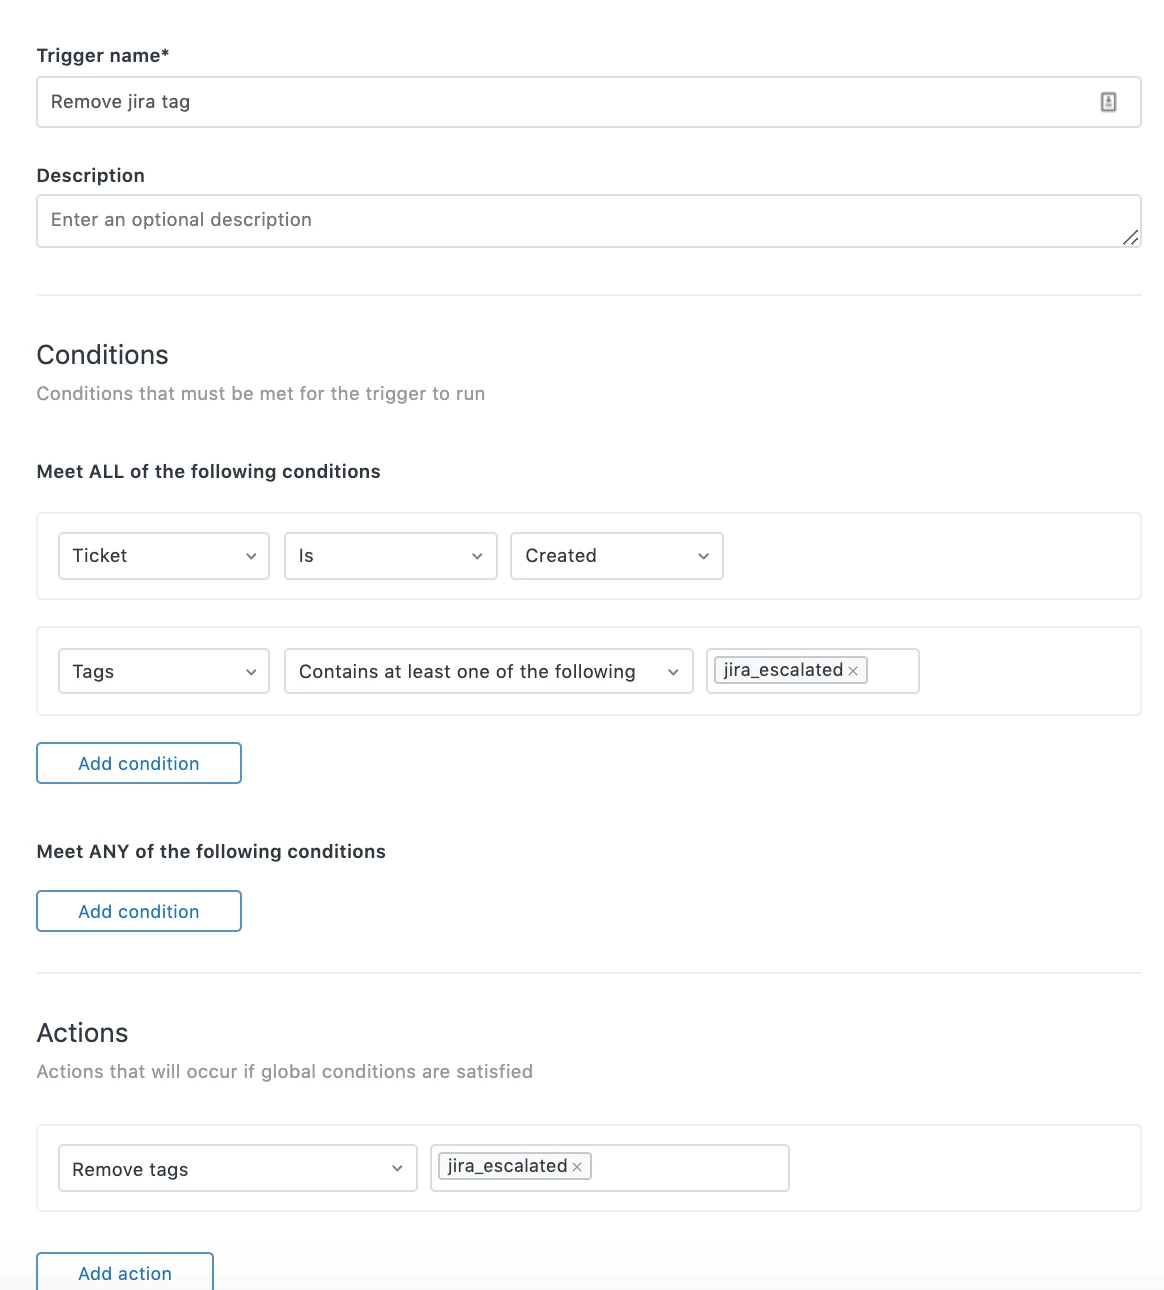The width and height of the screenshot is (1164, 1290).
Task: Open the Is operator dropdown
Action: 390,556
